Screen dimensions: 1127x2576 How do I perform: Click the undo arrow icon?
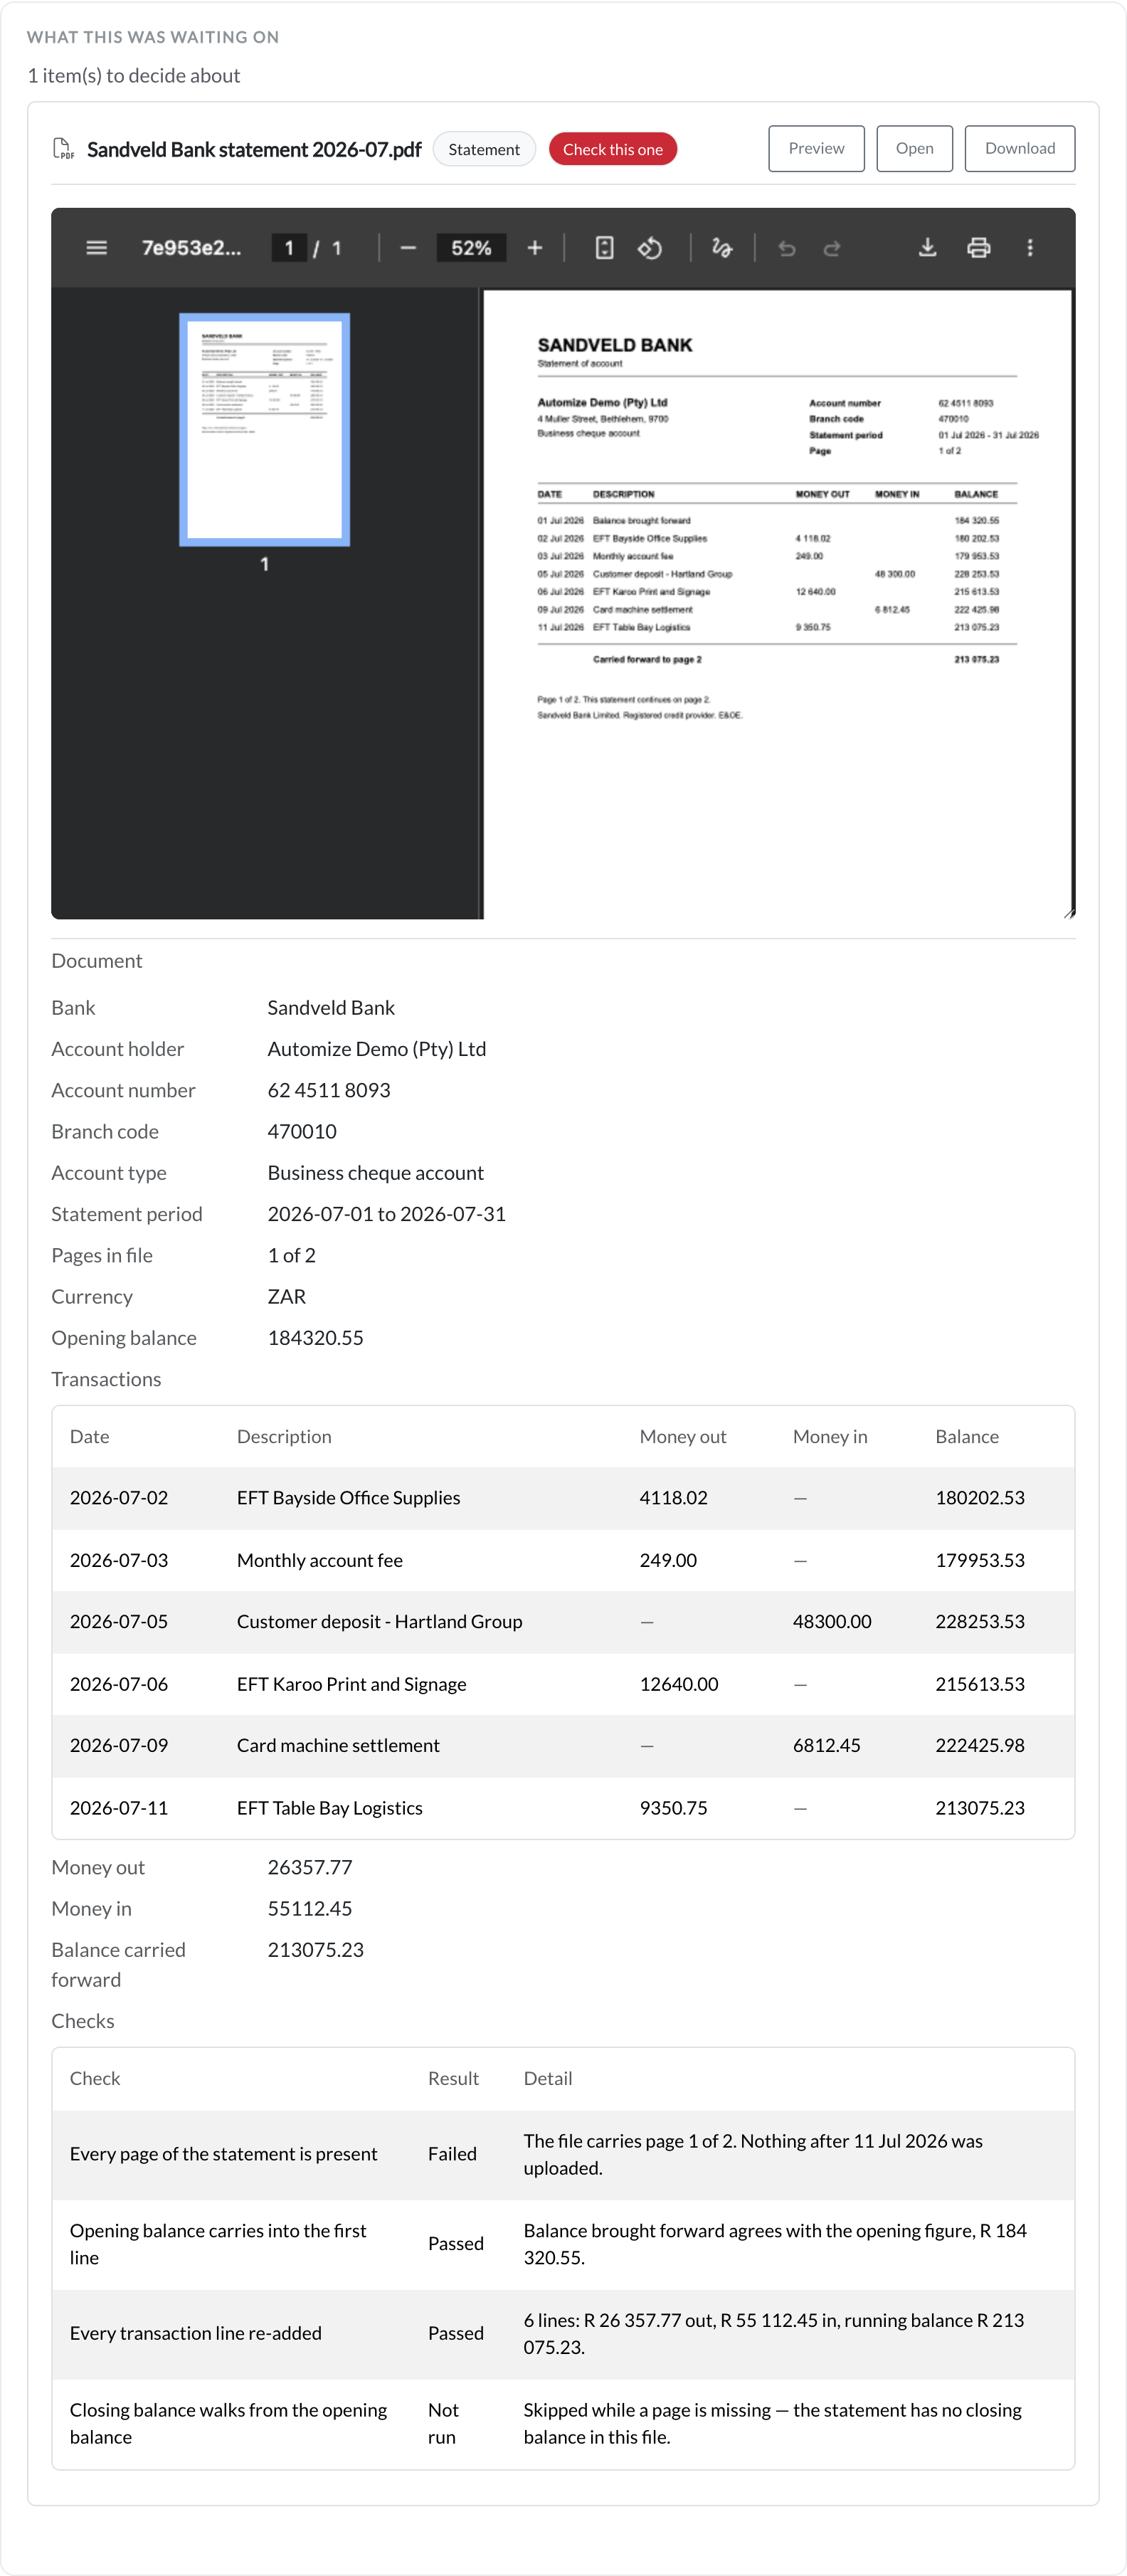(x=787, y=248)
